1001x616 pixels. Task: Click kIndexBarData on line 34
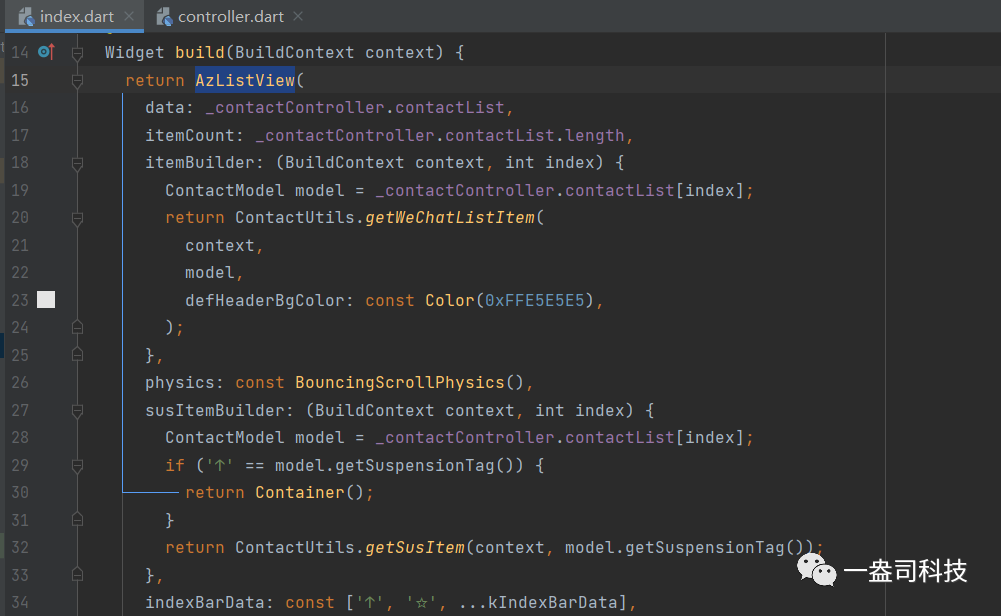pos(553,603)
